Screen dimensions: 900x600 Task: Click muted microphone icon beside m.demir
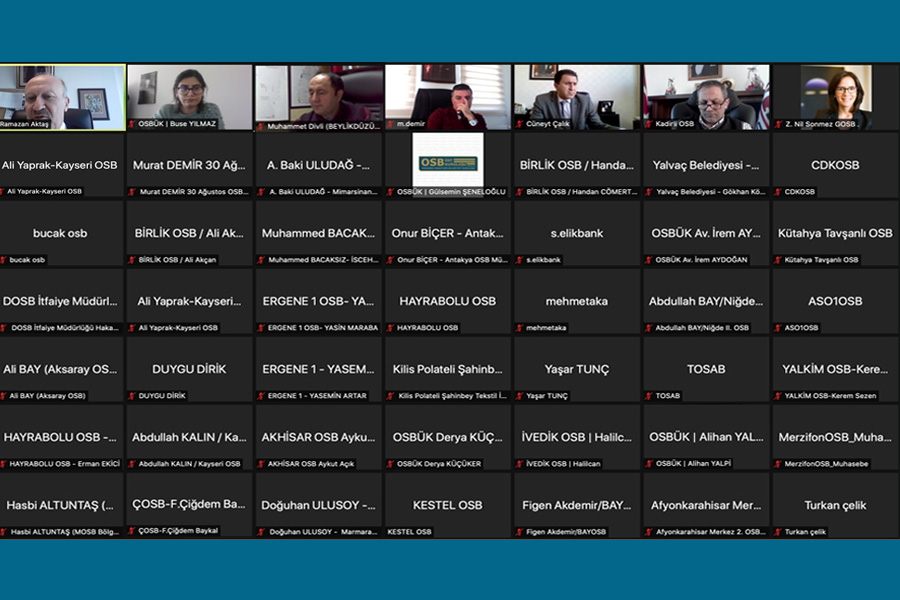click(x=390, y=123)
